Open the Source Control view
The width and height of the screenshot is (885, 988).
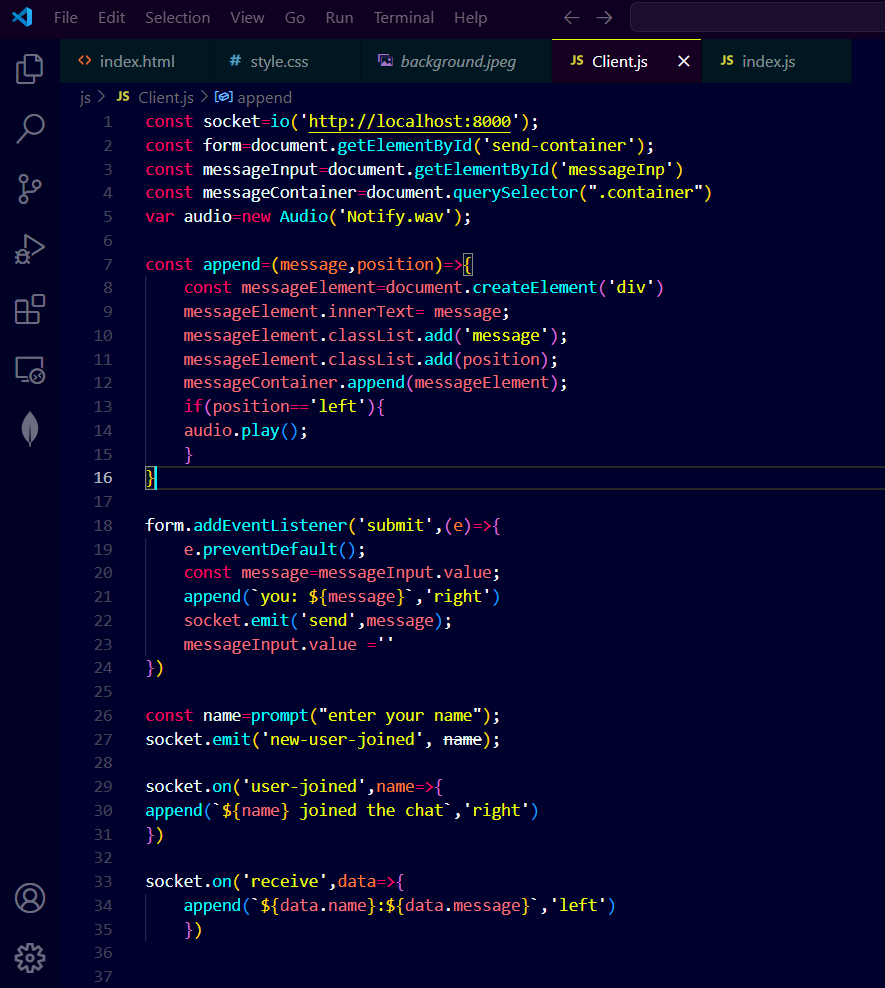click(29, 188)
